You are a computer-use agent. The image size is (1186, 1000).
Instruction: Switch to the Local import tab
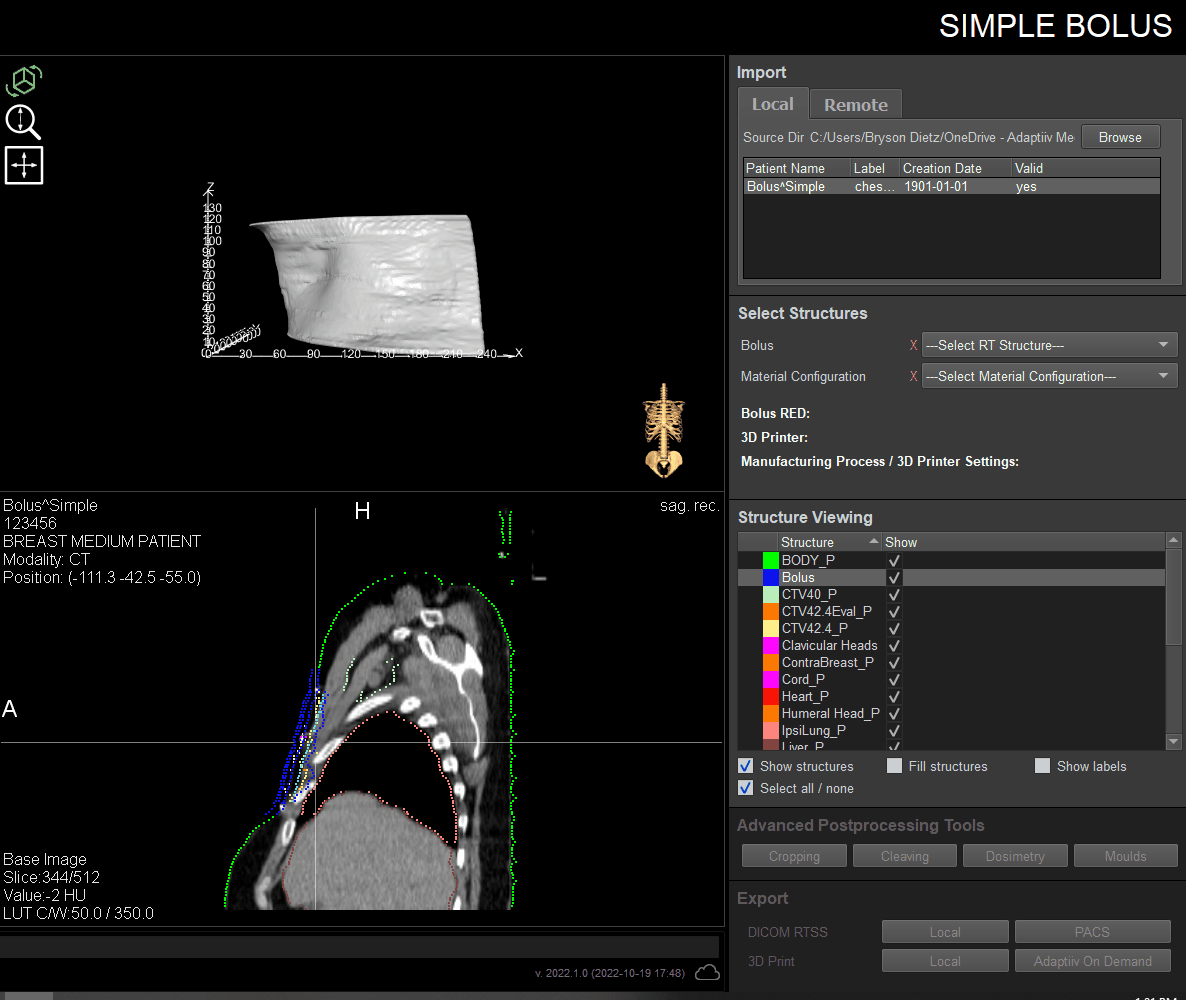pyautogui.click(x=773, y=104)
